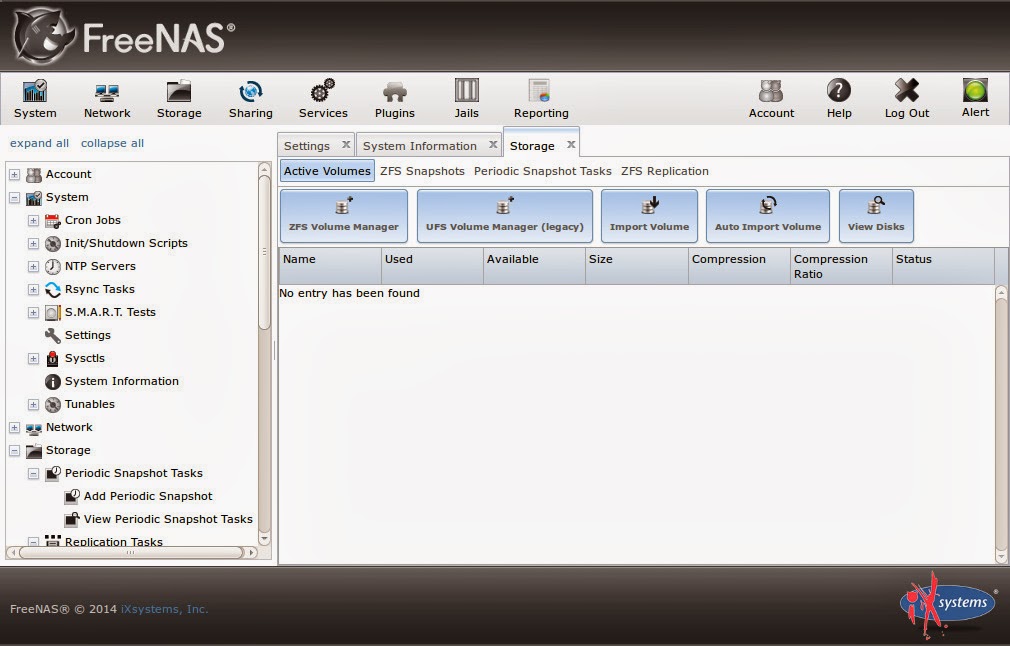Collapse the System tree node
The width and height of the screenshot is (1010, 646).
pyautogui.click(x=14, y=198)
